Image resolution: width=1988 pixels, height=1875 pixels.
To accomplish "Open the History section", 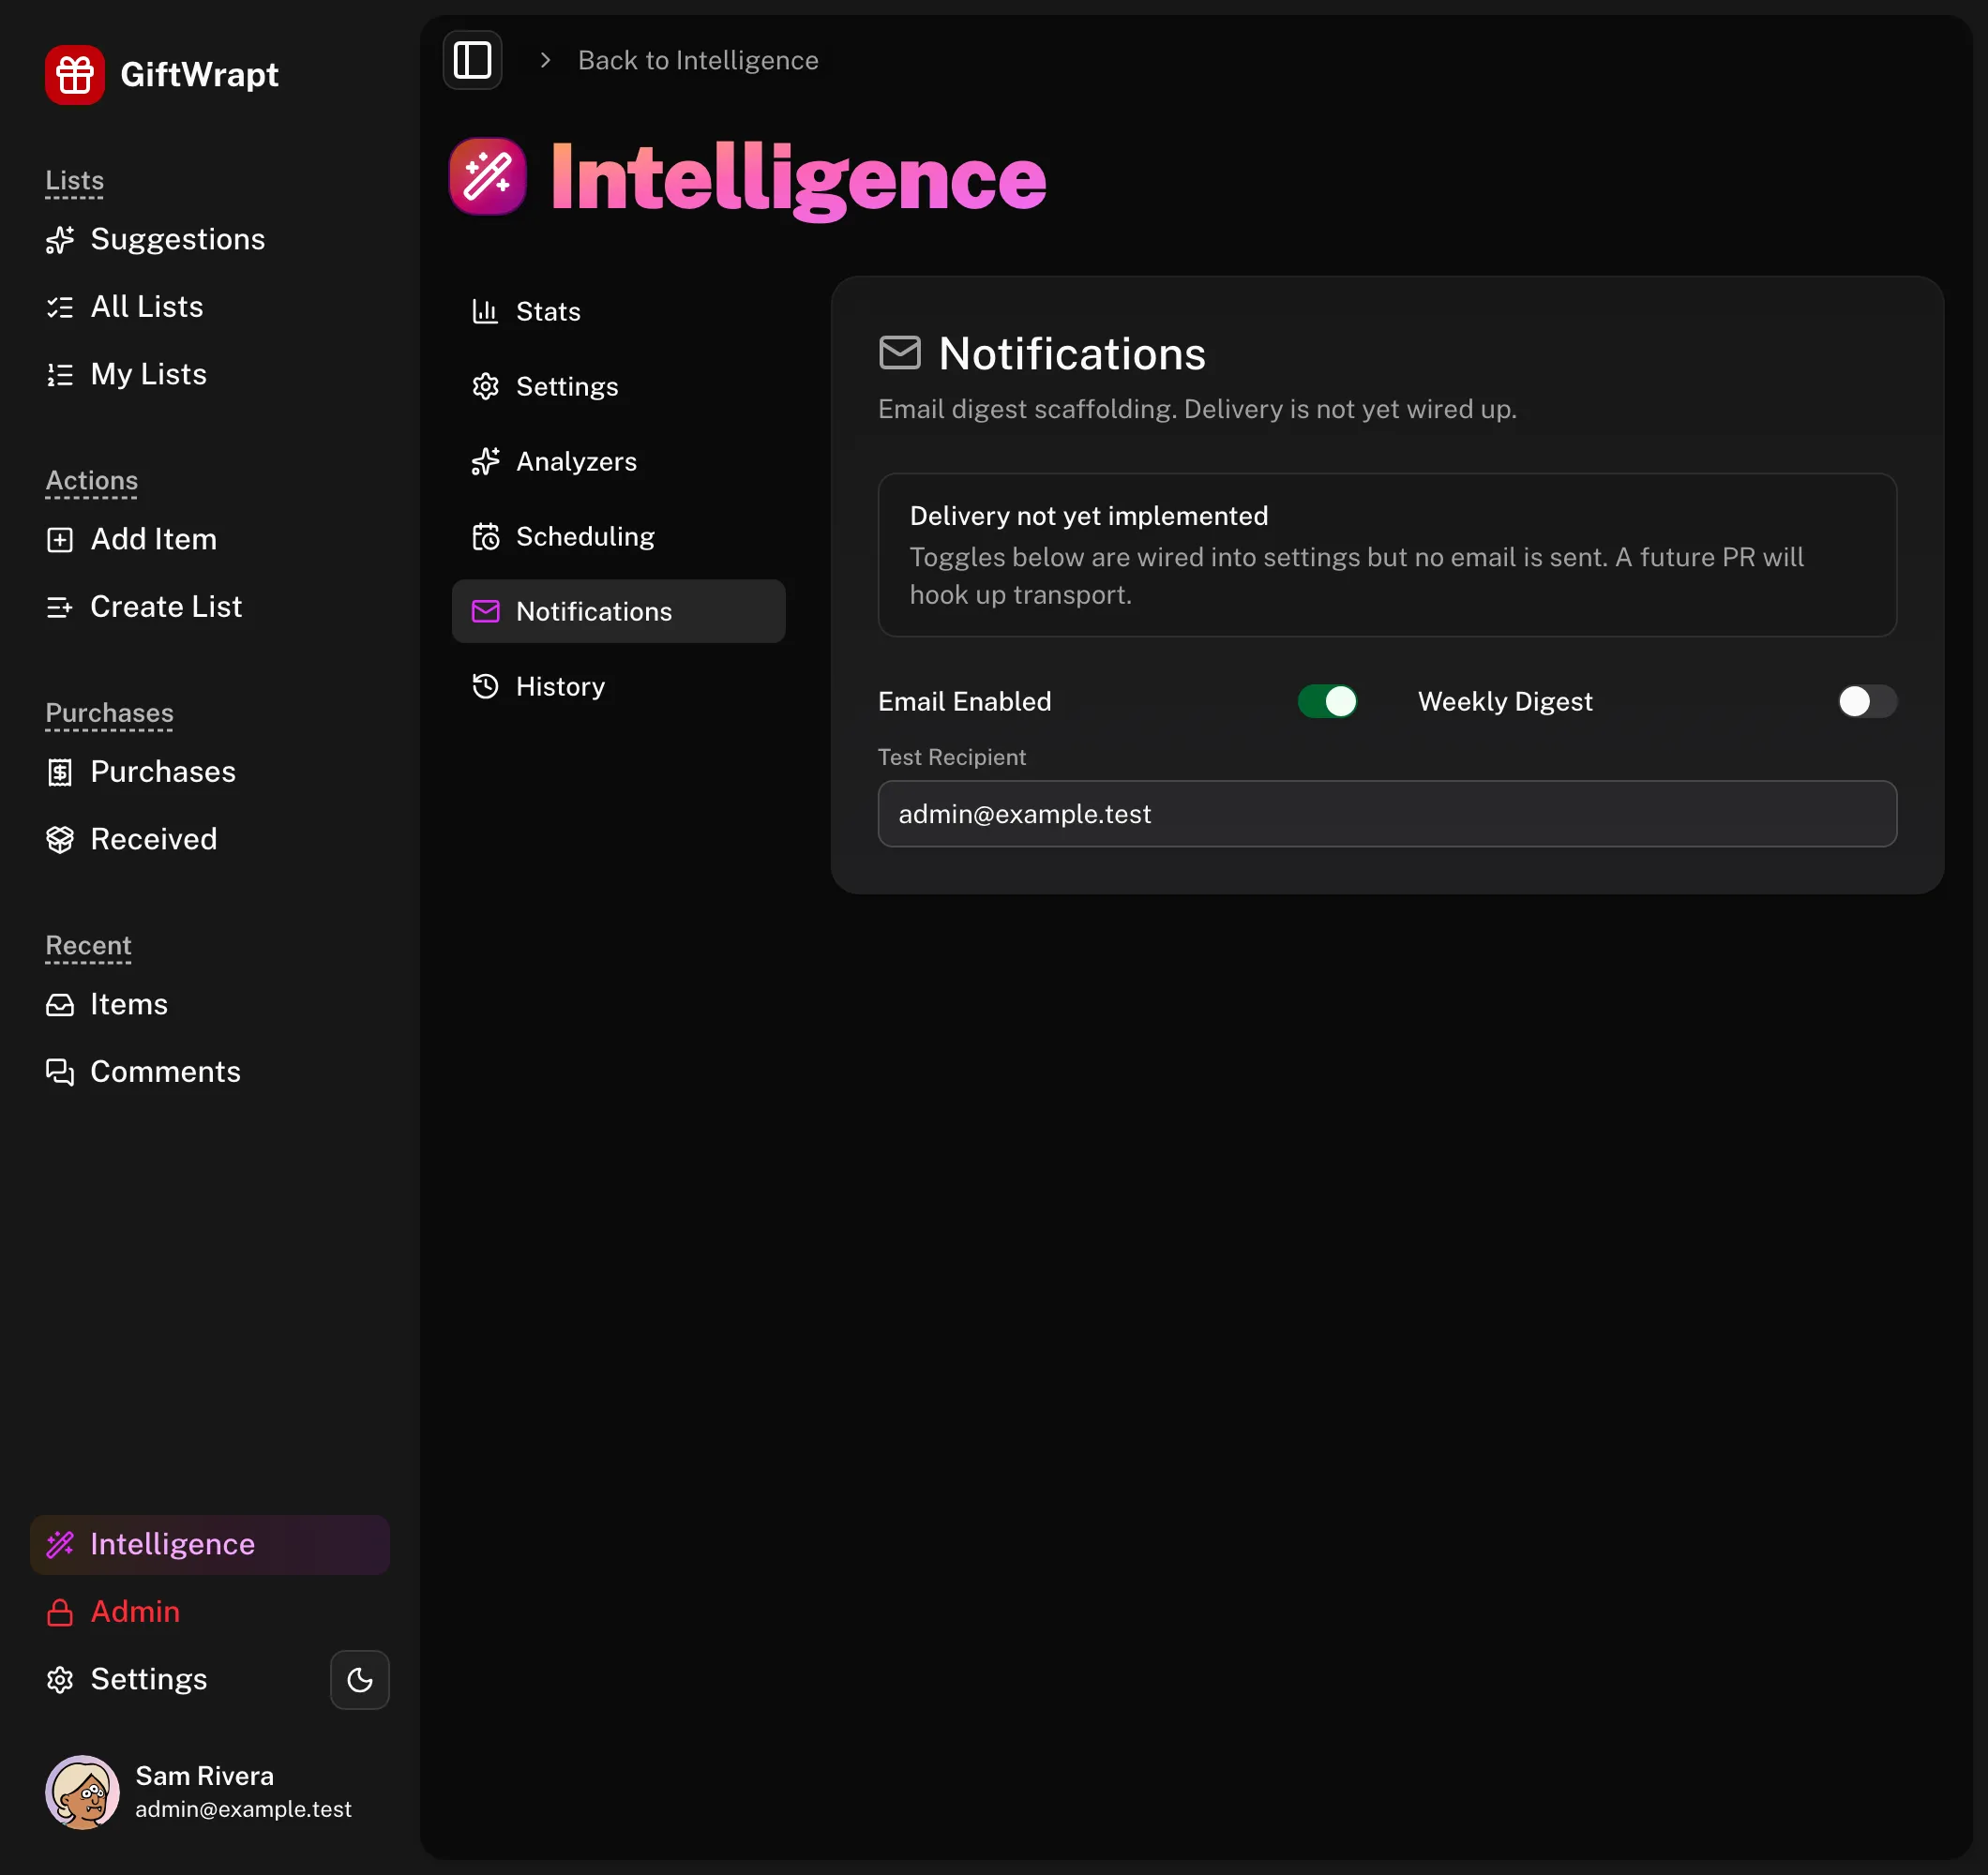I will (x=618, y=686).
